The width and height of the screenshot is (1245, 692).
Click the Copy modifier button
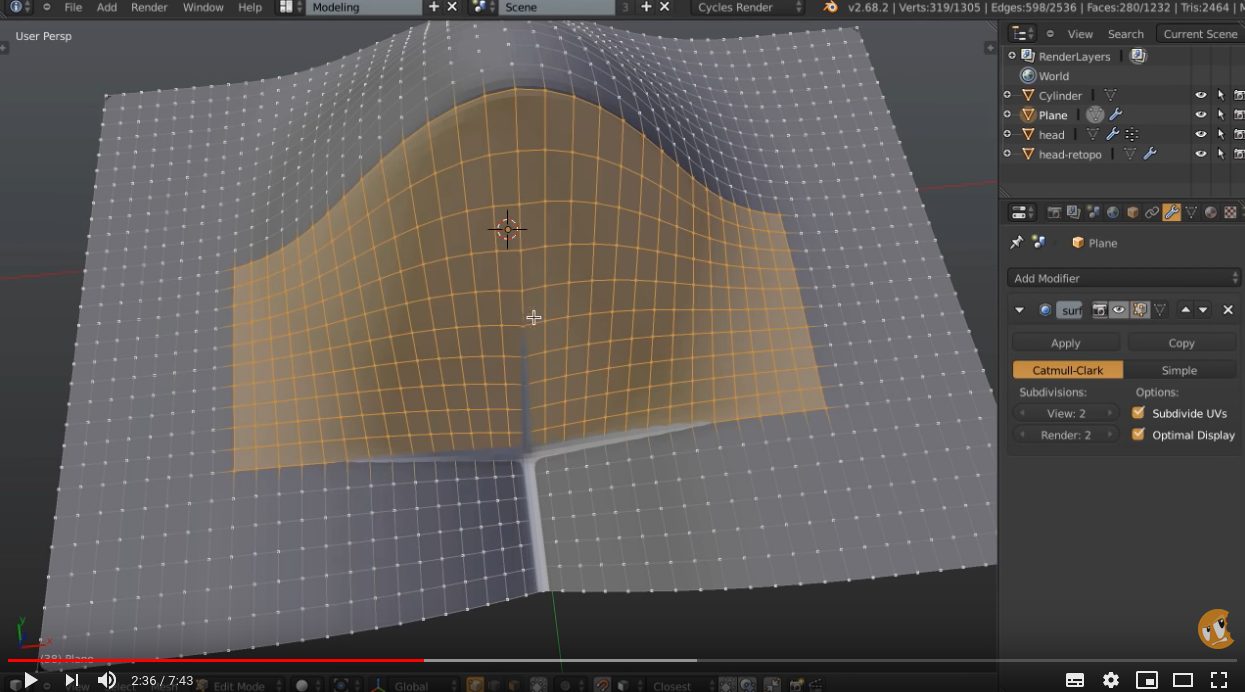click(x=1182, y=342)
